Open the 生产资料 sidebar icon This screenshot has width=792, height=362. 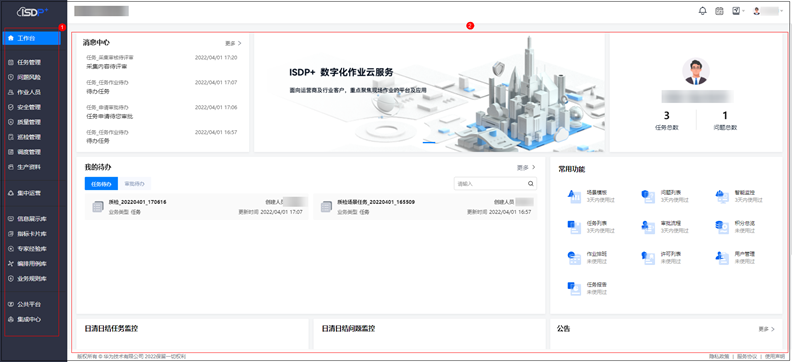coord(11,167)
